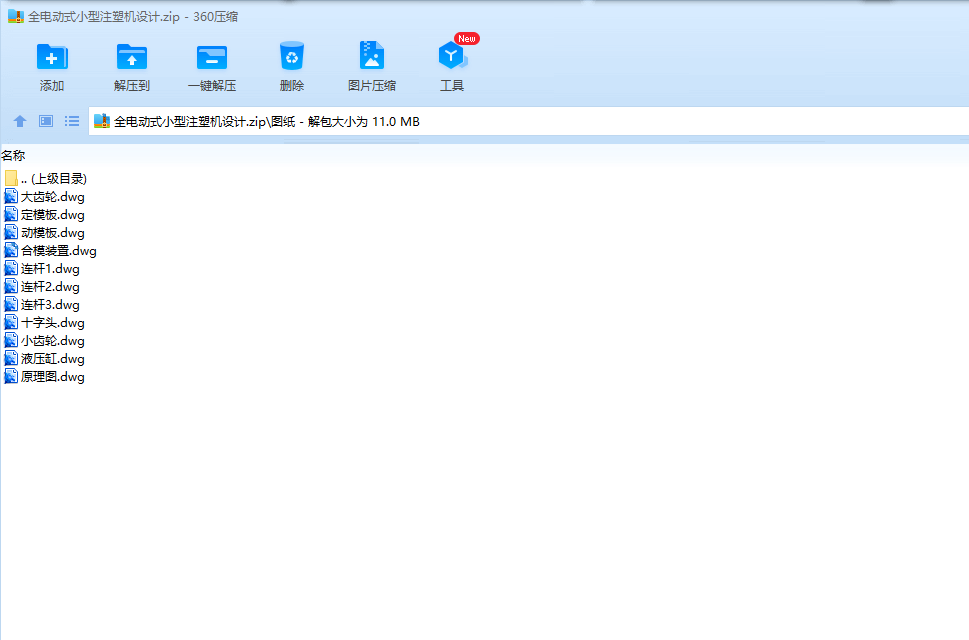Go up one level with the up arrow
Viewport: 969px width, 640px height.
pos(20,121)
